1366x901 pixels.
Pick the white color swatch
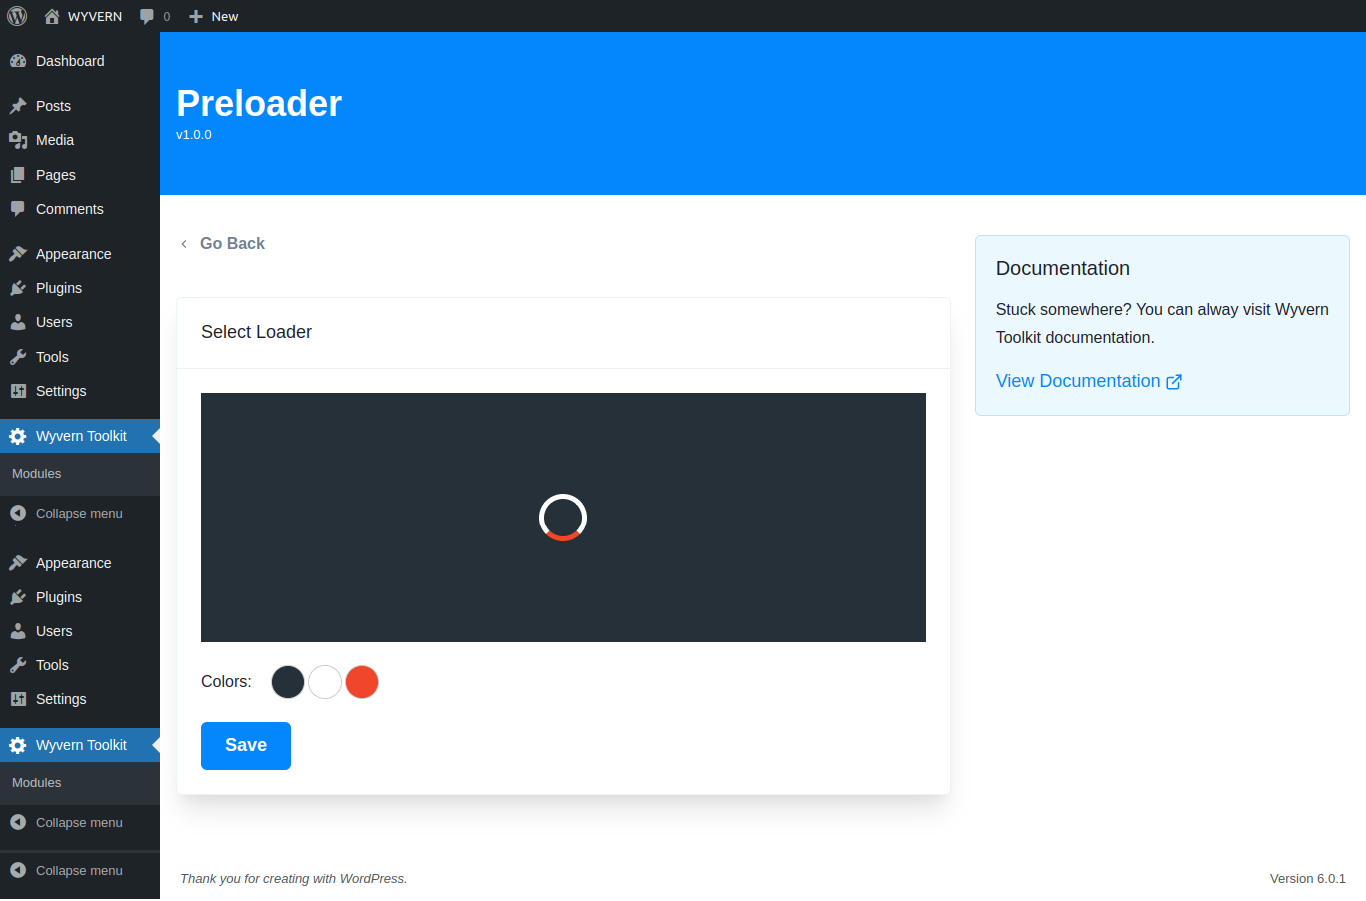click(x=325, y=682)
